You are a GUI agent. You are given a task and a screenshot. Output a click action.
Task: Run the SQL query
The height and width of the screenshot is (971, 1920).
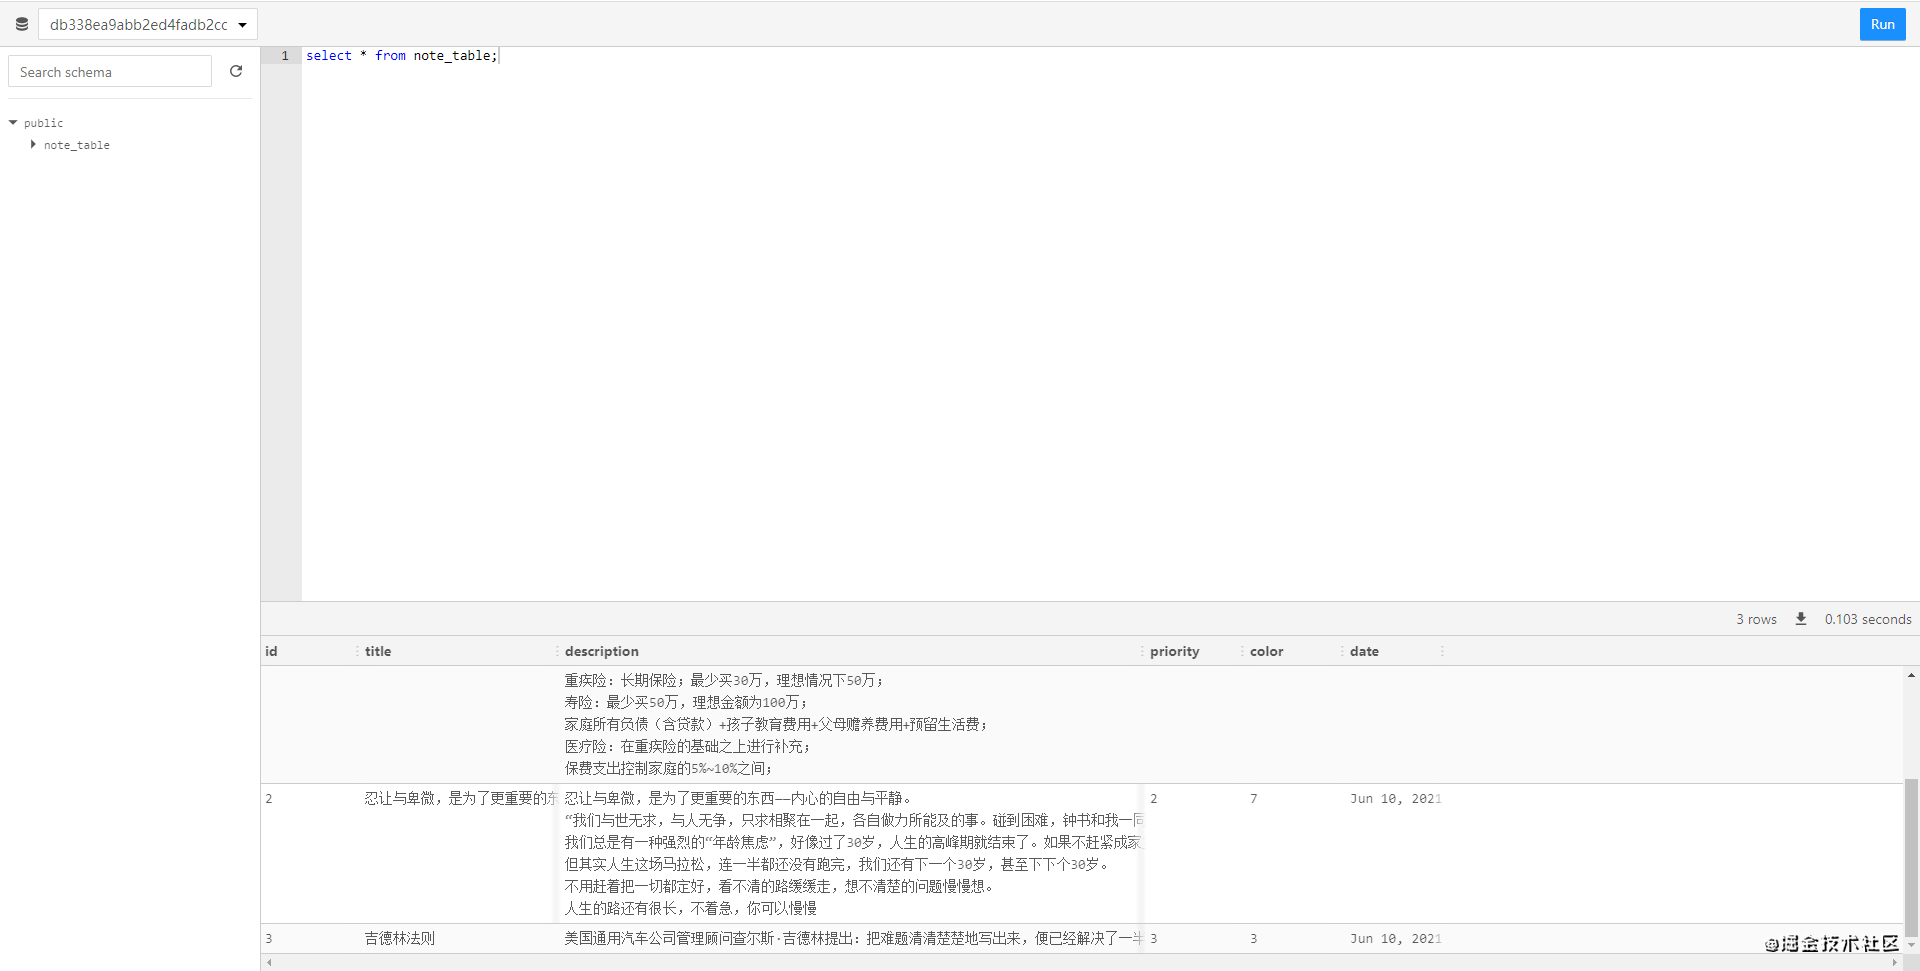point(1882,24)
